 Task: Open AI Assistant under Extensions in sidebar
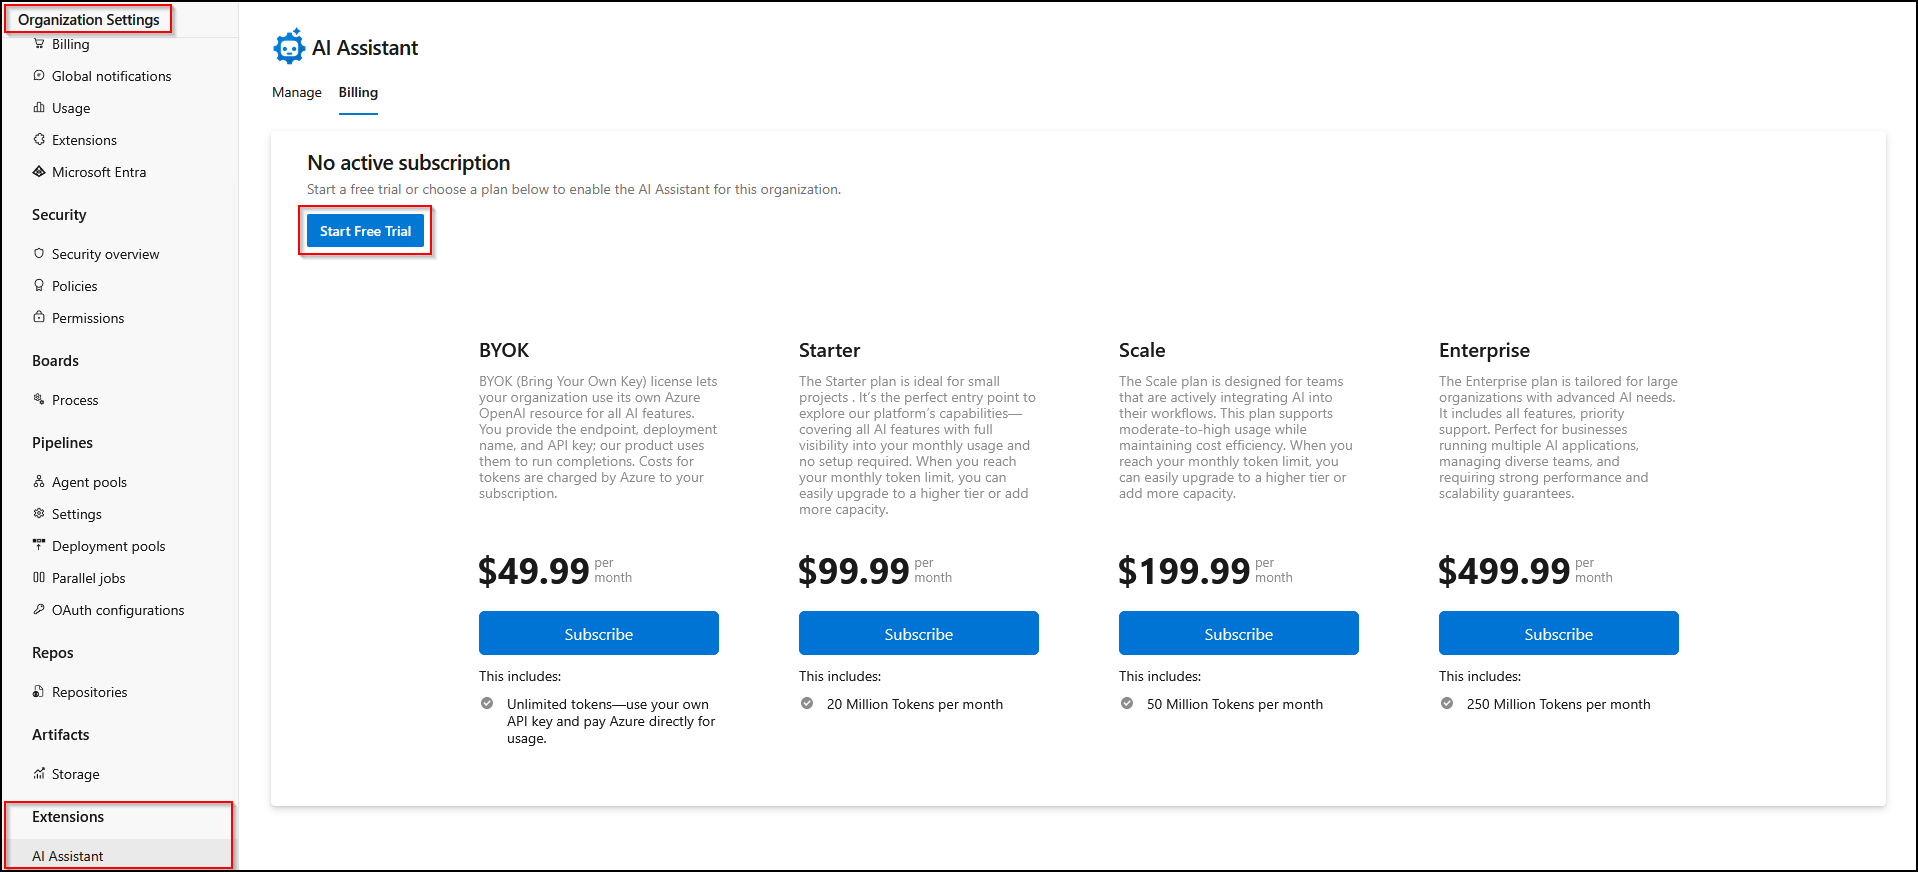(68, 856)
